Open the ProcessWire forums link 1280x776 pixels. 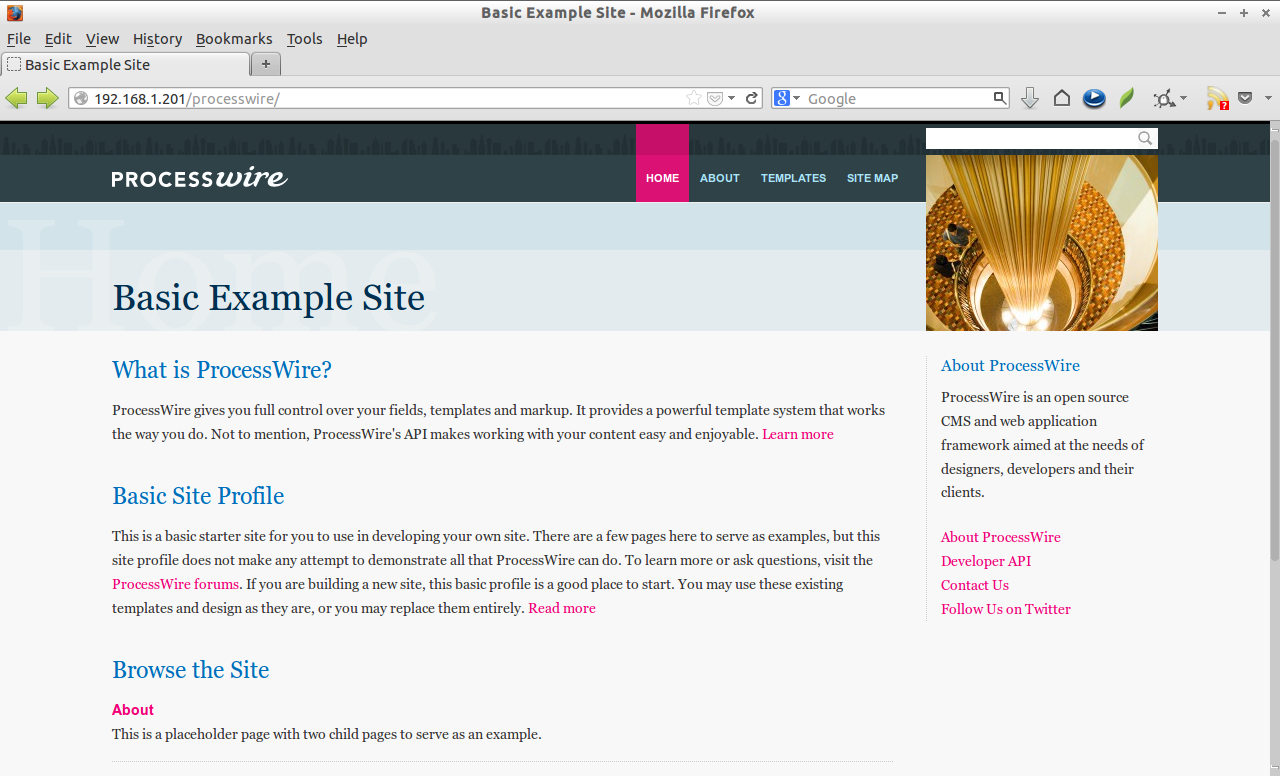[175, 584]
